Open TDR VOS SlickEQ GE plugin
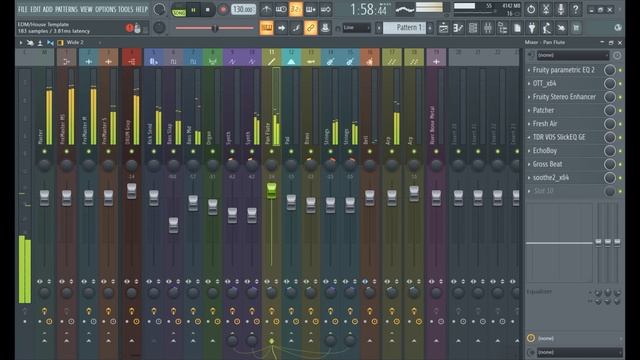This screenshot has height=360, width=640. tap(559, 137)
